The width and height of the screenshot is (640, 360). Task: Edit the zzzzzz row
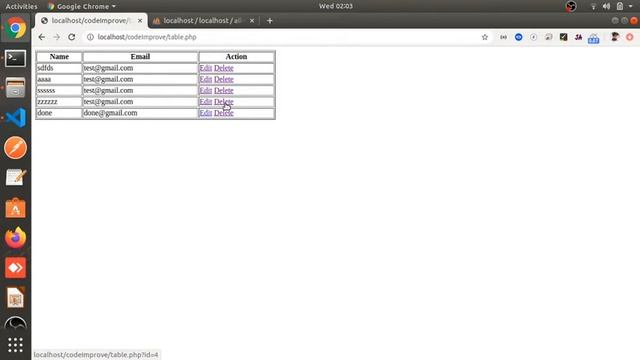[205, 102]
